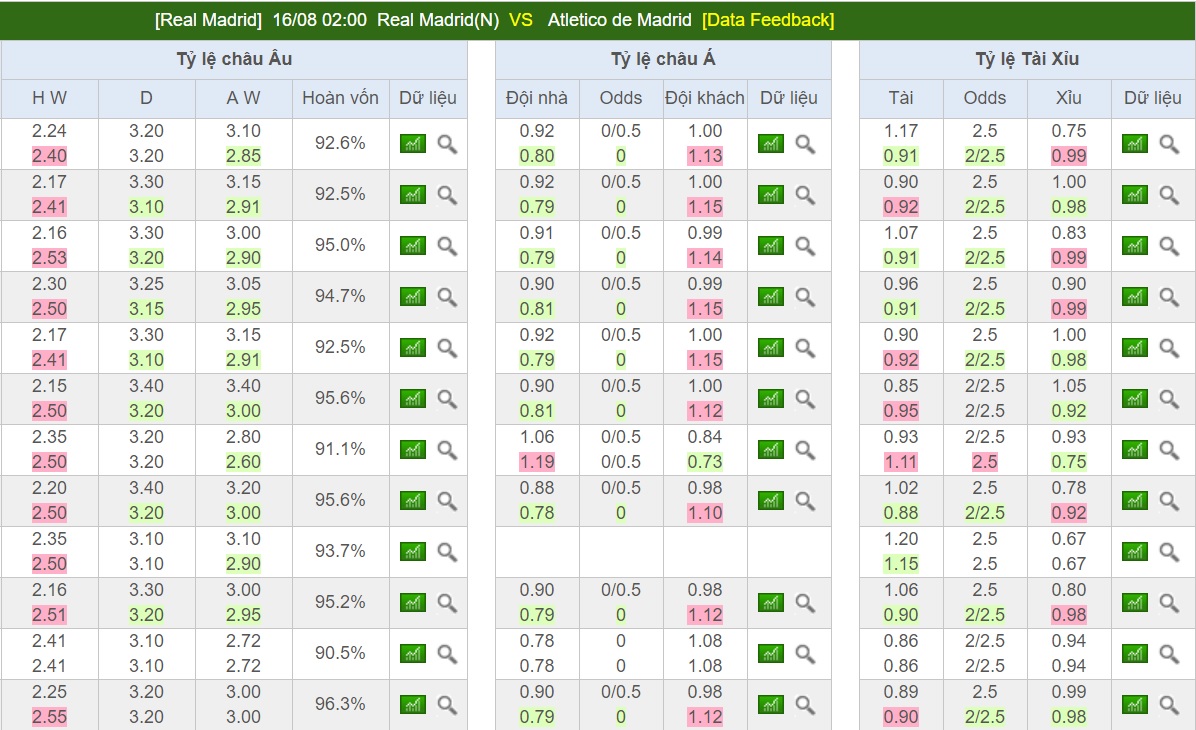
Task: Select the 91.1% return value
Action: point(340,449)
